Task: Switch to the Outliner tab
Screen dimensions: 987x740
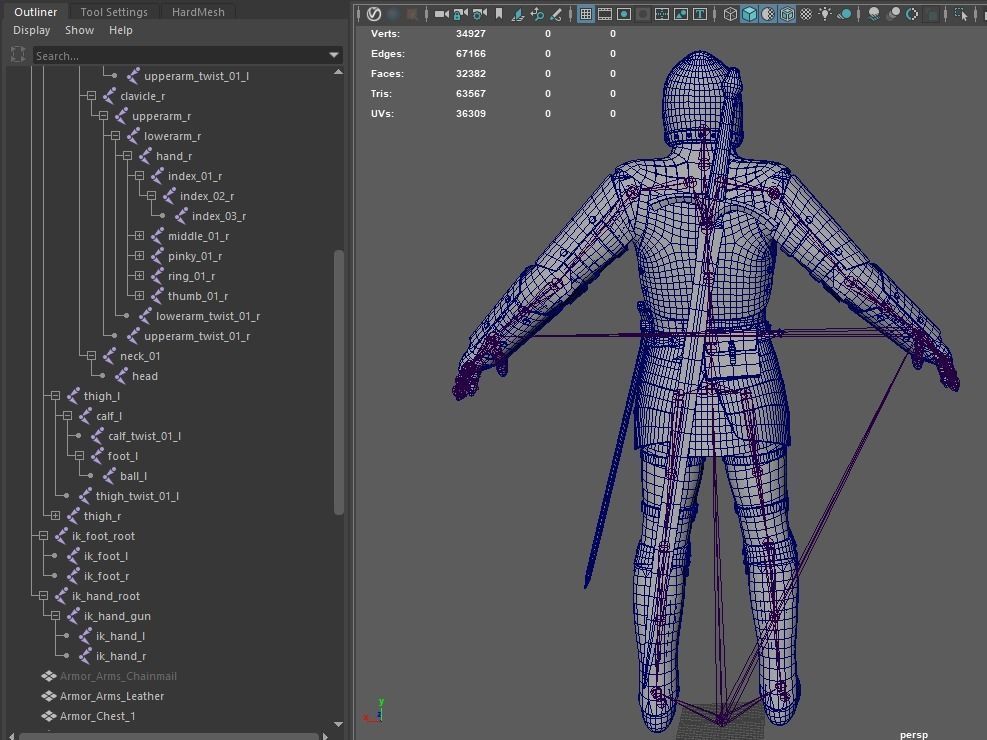Action: (35, 11)
